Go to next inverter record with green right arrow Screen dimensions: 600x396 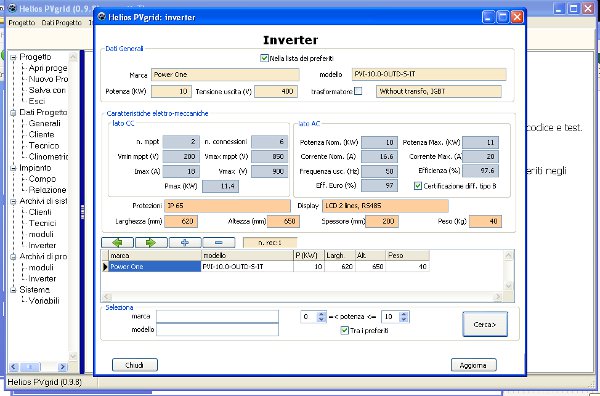pos(151,243)
